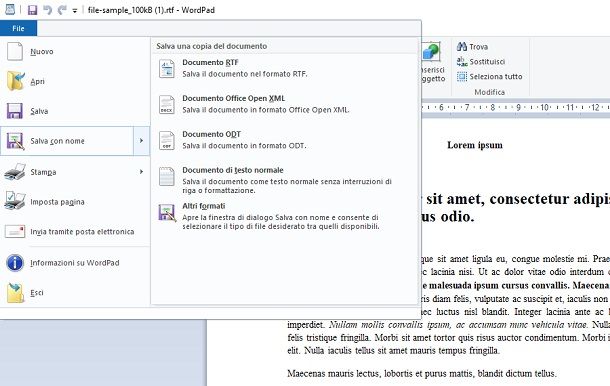The height and width of the screenshot is (386, 610).
Task: Click the Office Open XML docx icon
Action: [x=167, y=104]
